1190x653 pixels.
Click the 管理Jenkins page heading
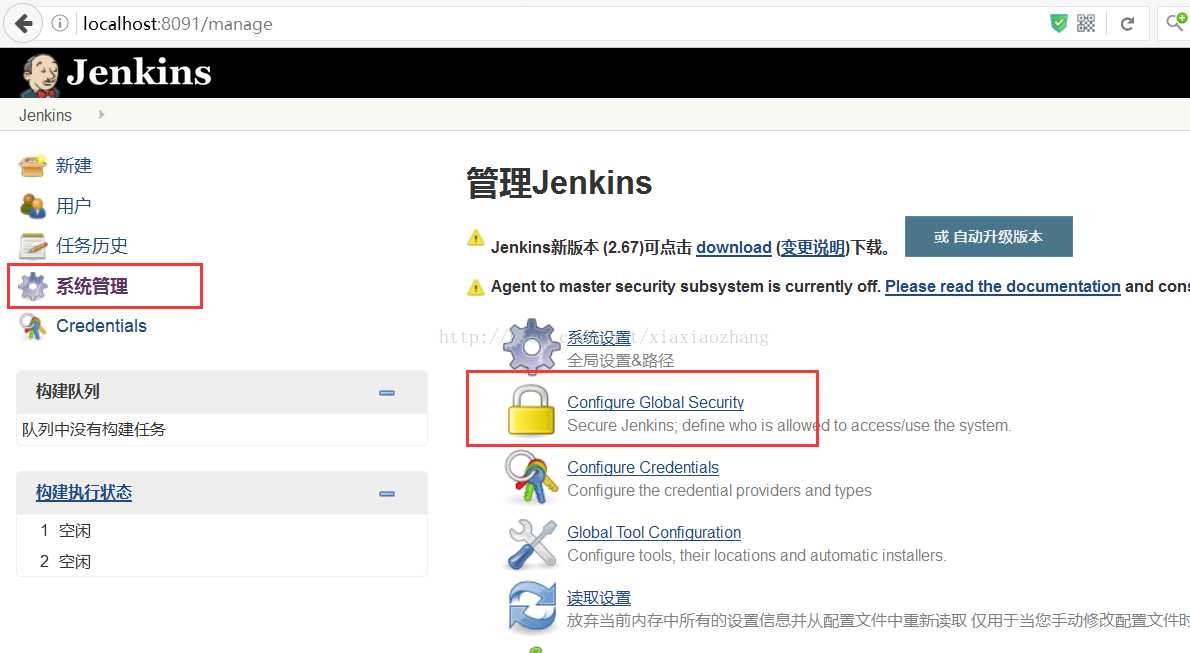[x=559, y=183]
